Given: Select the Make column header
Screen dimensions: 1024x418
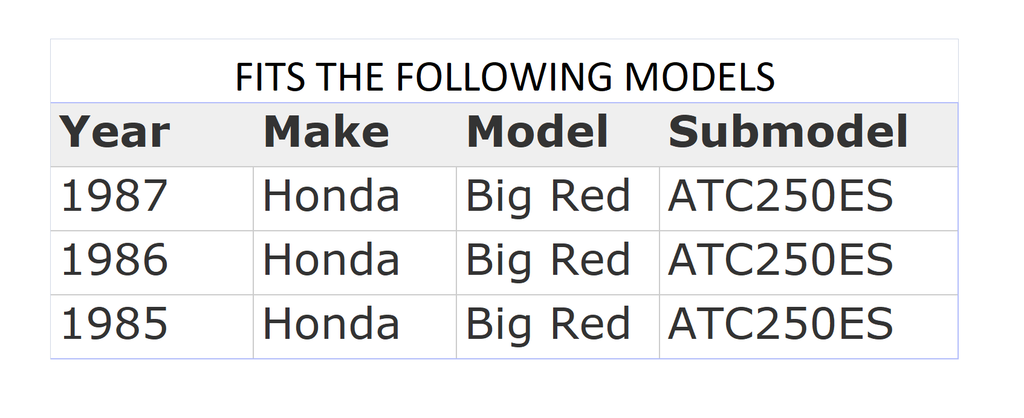Looking at the screenshot, I should (326, 132).
